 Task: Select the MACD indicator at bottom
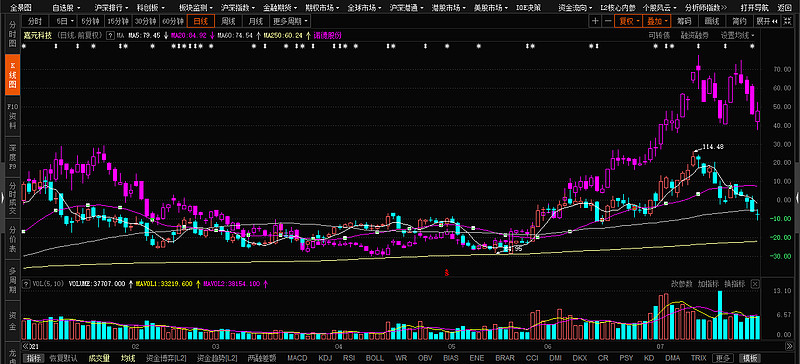297,358
